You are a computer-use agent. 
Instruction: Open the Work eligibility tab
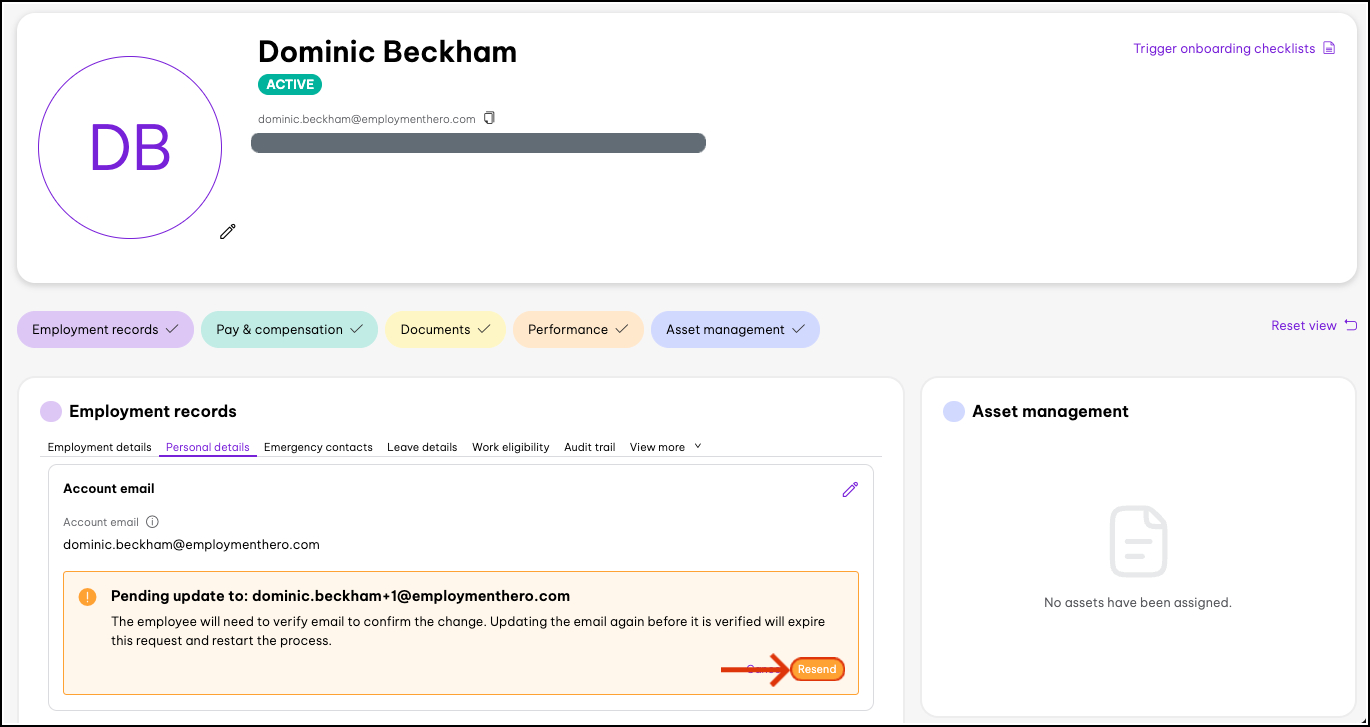(510, 447)
